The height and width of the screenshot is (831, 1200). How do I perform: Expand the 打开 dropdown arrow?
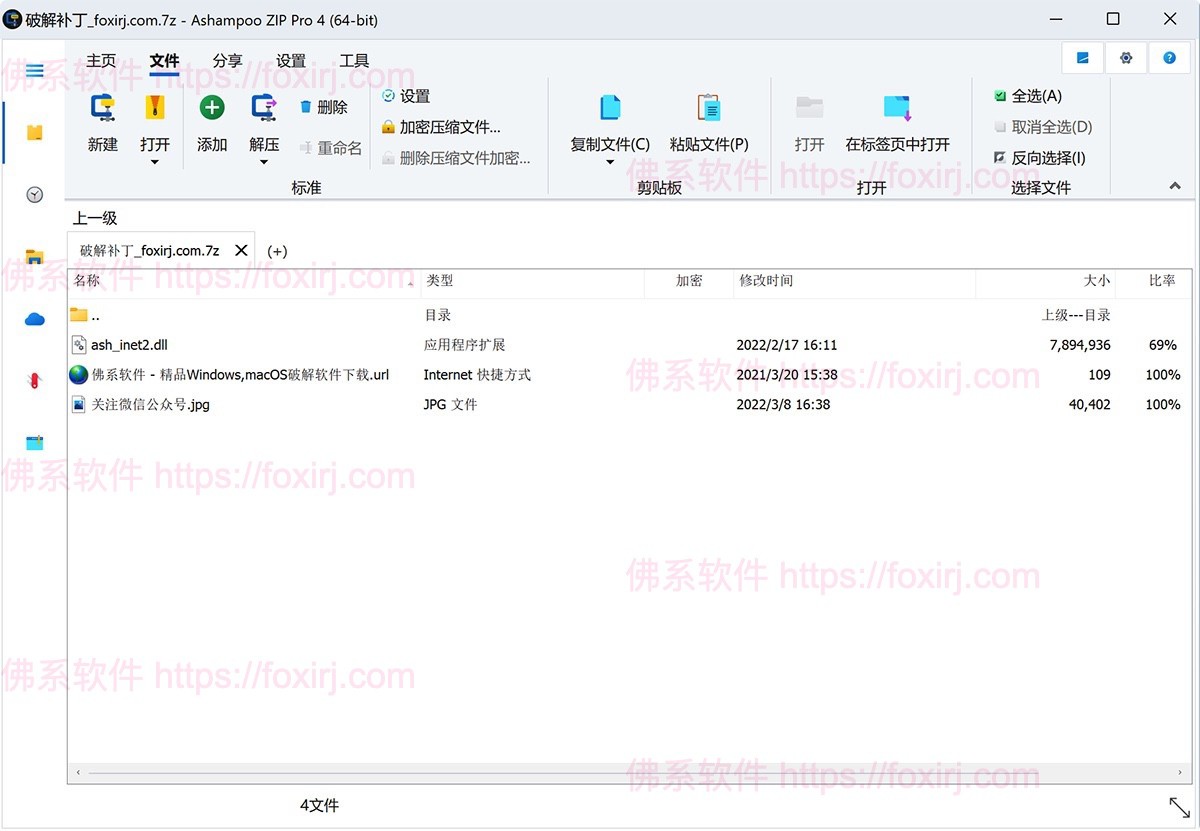[155, 162]
